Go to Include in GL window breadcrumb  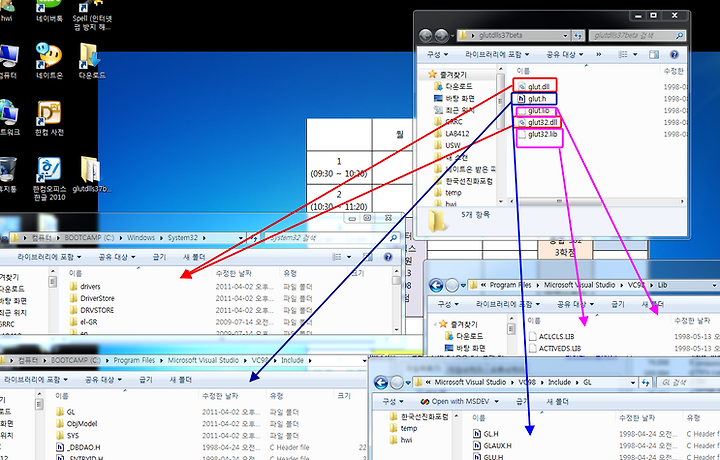click(559, 382)
